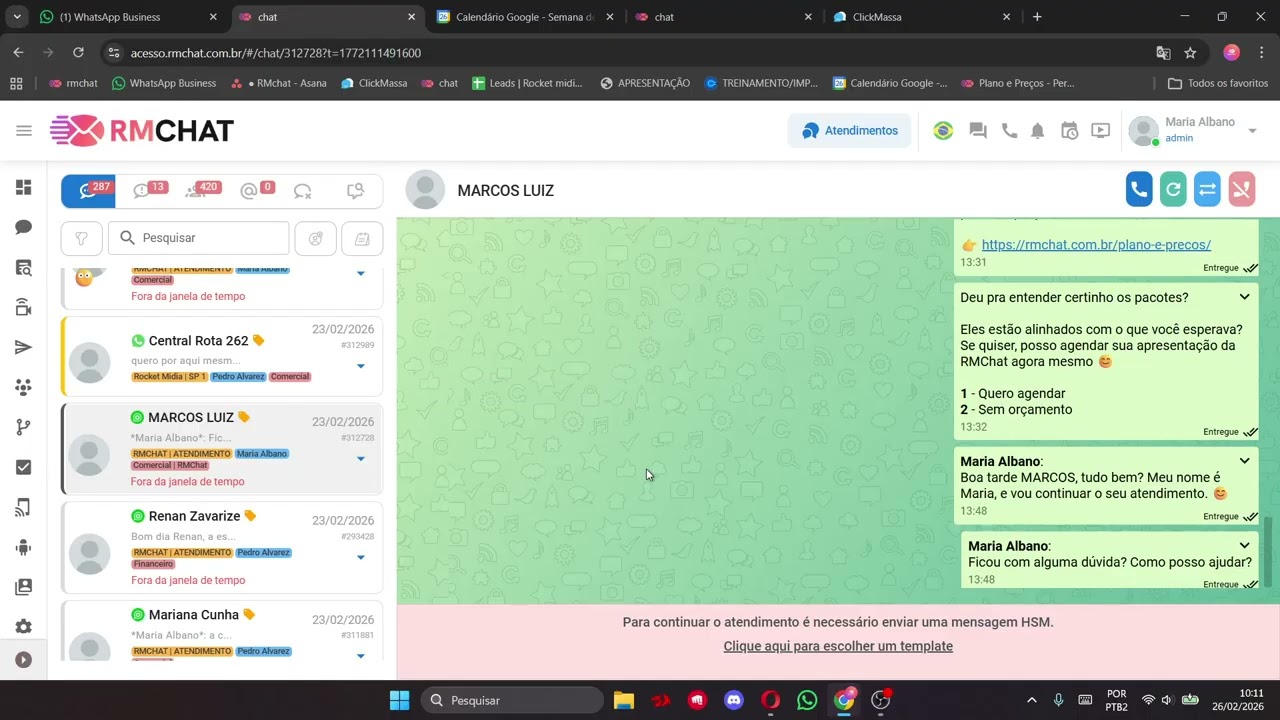This screenshot has width=1280, height=720.
Task: Open the filter funnel button
Action: coord(82,238)
